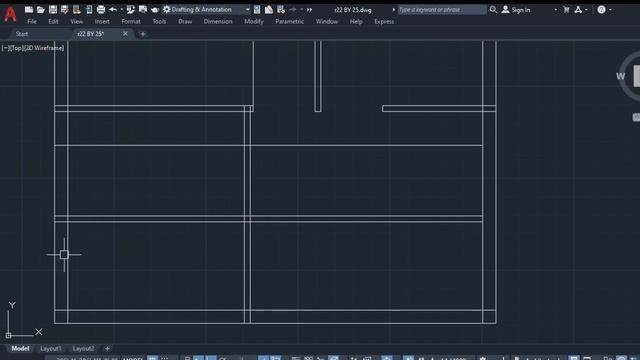Switch to the Layout1 tab
The height and width of the screenshot is (360, 640).
coord(51,349)
